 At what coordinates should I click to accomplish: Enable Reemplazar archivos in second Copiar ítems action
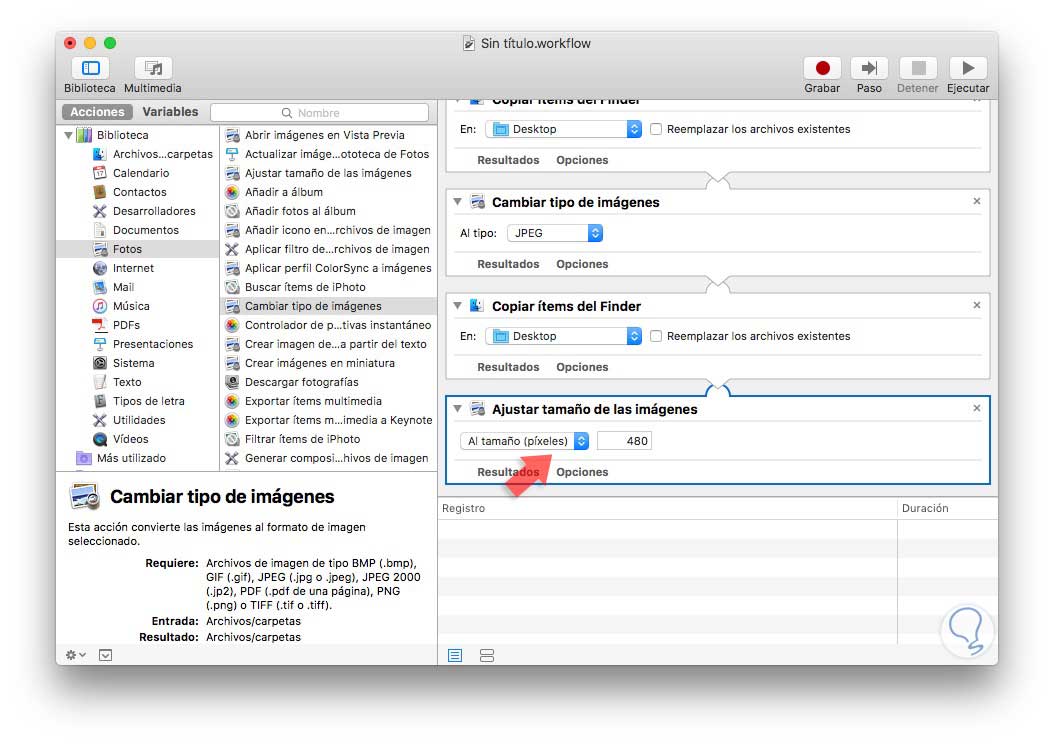[x=656, y=336]
